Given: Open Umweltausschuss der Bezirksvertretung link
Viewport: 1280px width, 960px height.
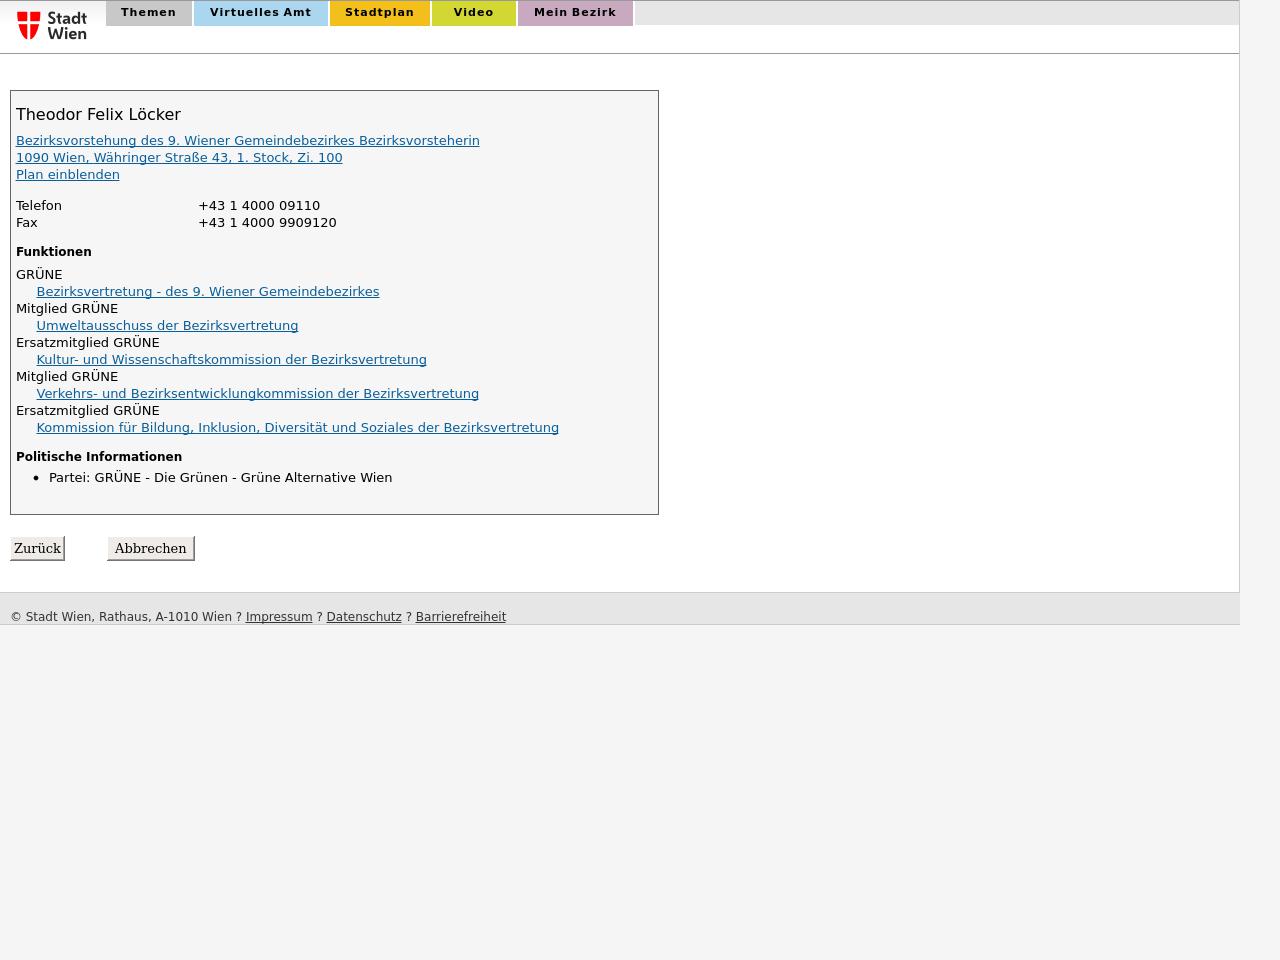Looking at the screenshot, I should 167,326.
